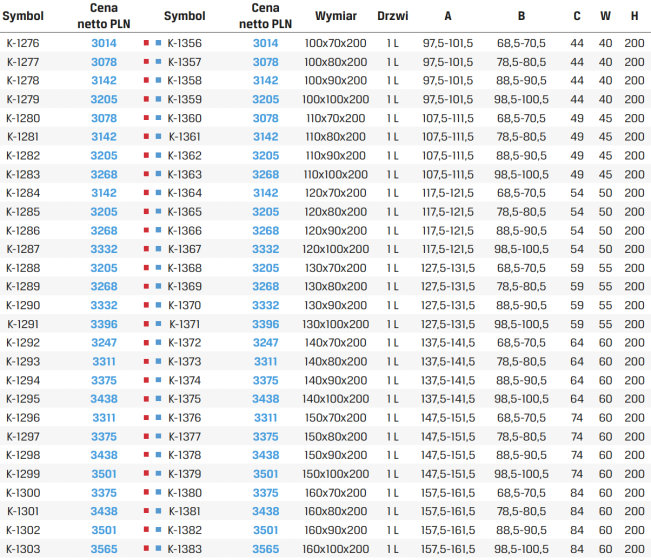The width and height of the screenshot is (651, 560).
Task: Click price 3311 next to K-1373
Action: click(266, 362)
